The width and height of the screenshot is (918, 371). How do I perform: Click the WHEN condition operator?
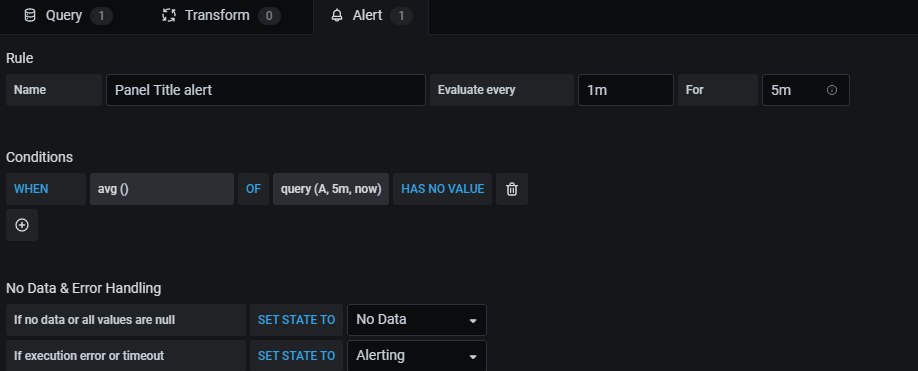tap(46, 189)
